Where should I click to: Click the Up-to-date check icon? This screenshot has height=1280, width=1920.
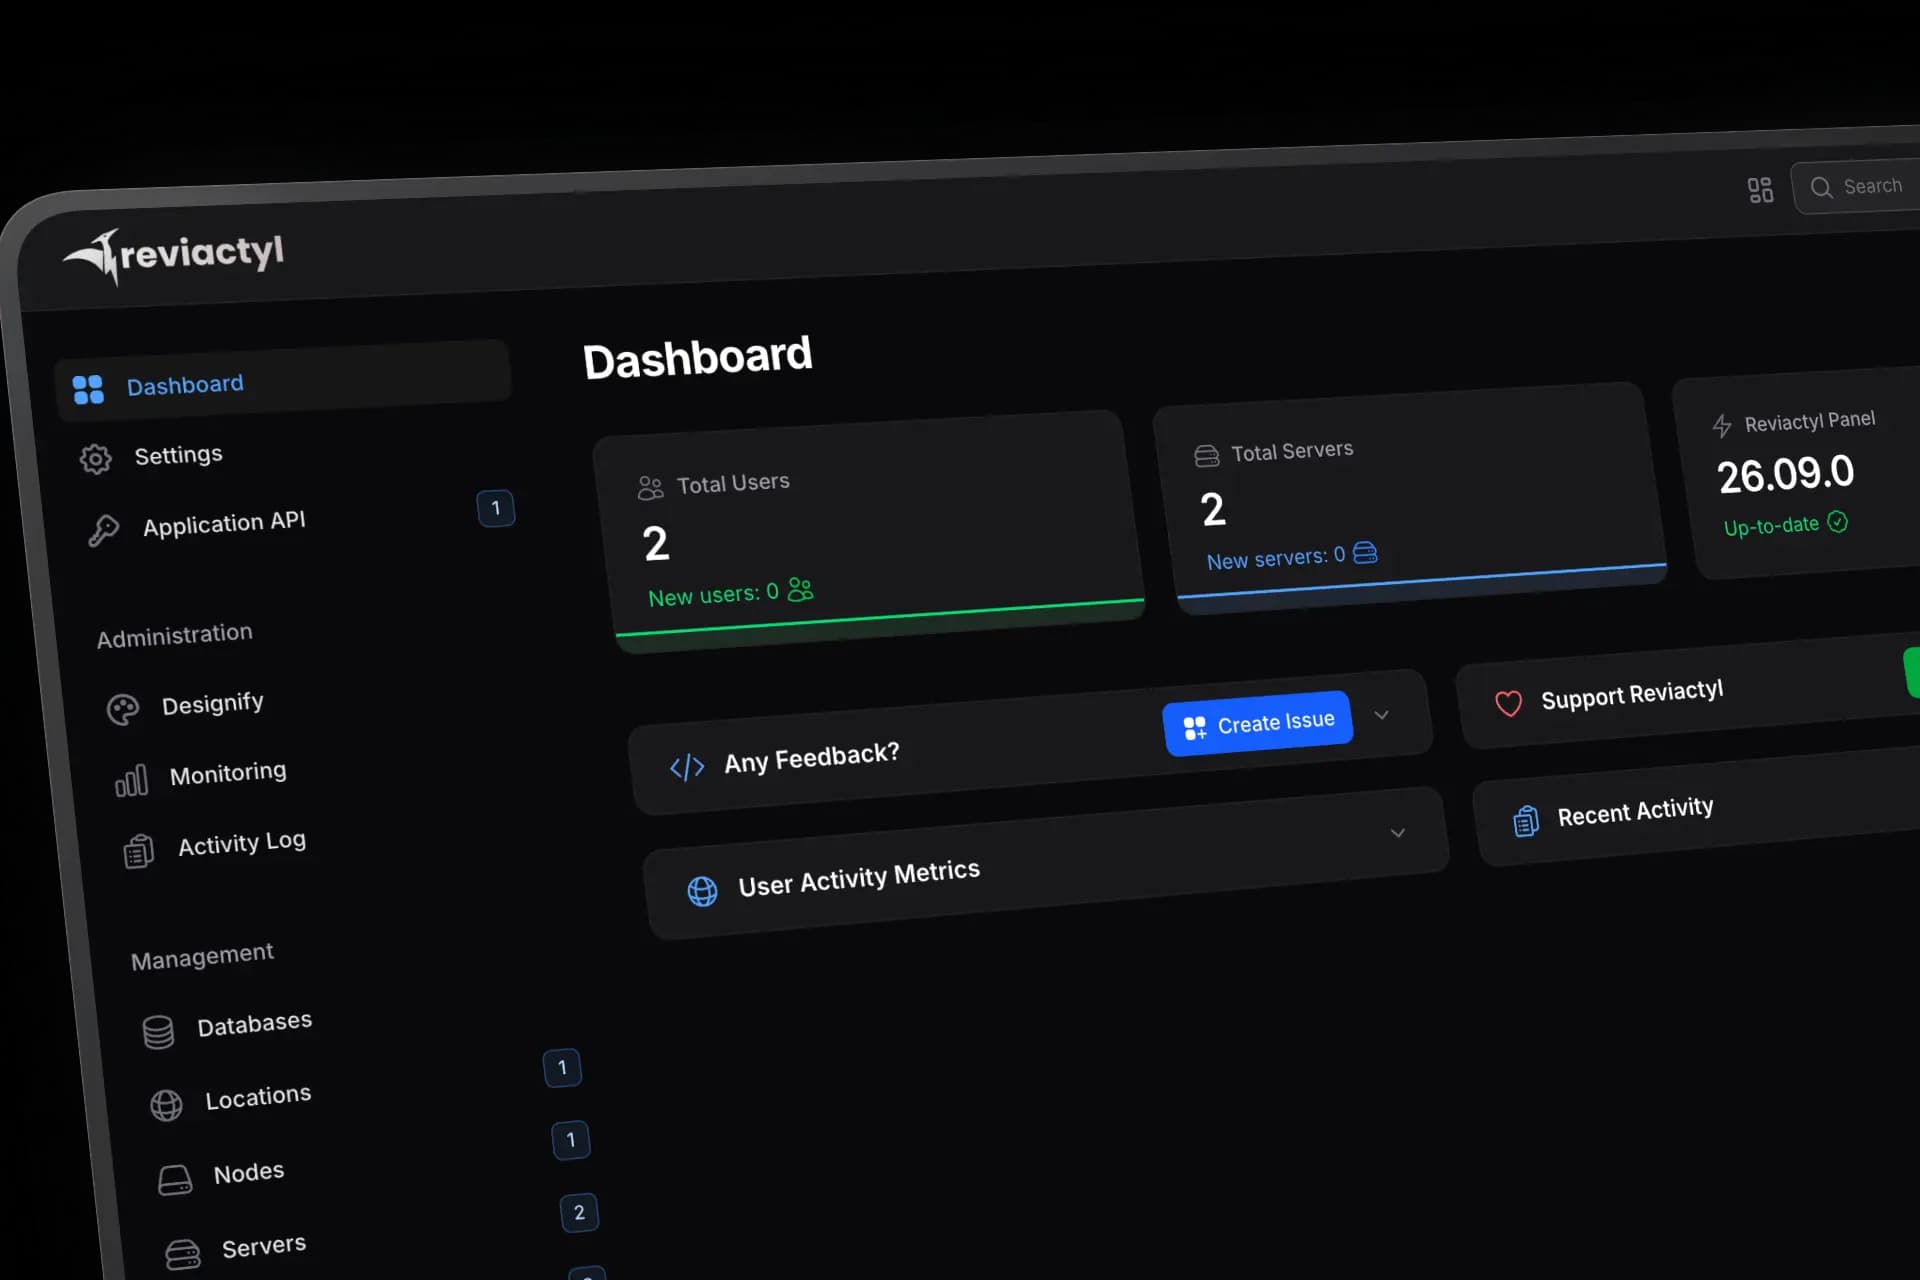point(1837,521)
